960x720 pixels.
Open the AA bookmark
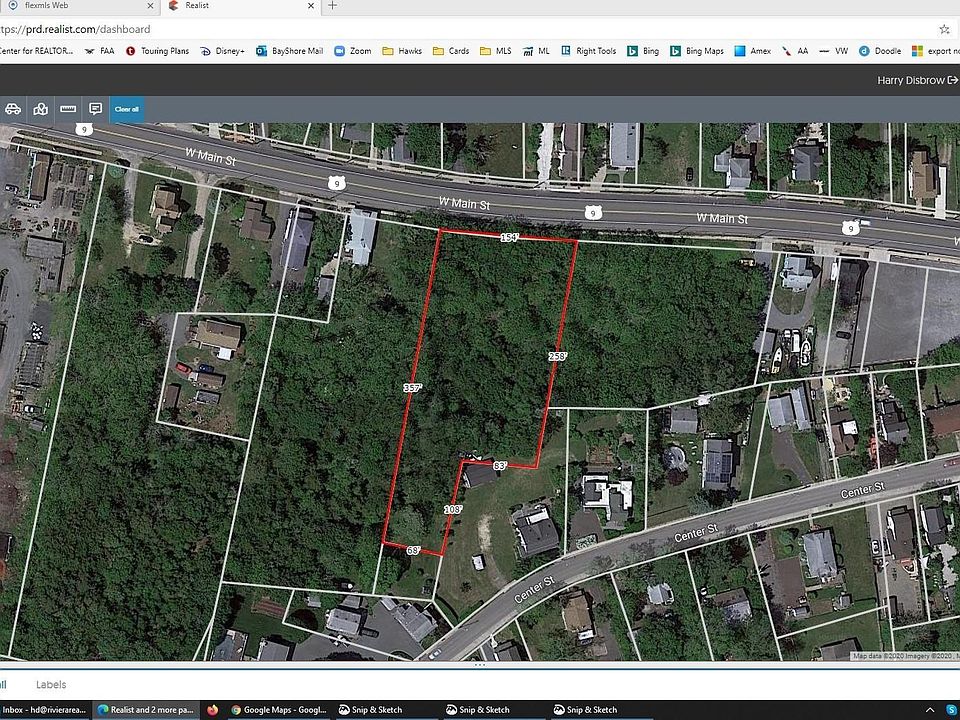point(795,51)
